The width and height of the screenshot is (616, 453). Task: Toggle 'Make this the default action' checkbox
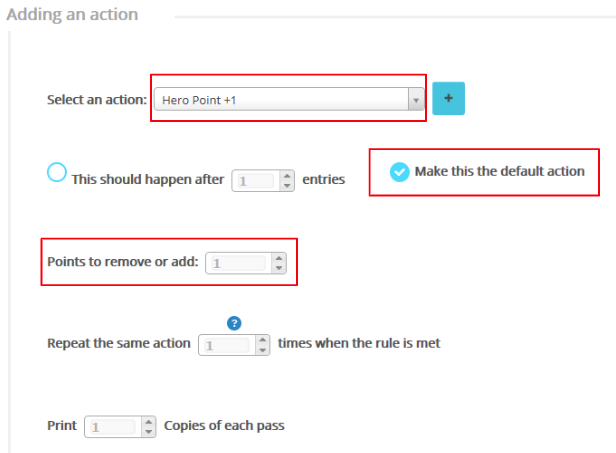click(x=399, y=172)
